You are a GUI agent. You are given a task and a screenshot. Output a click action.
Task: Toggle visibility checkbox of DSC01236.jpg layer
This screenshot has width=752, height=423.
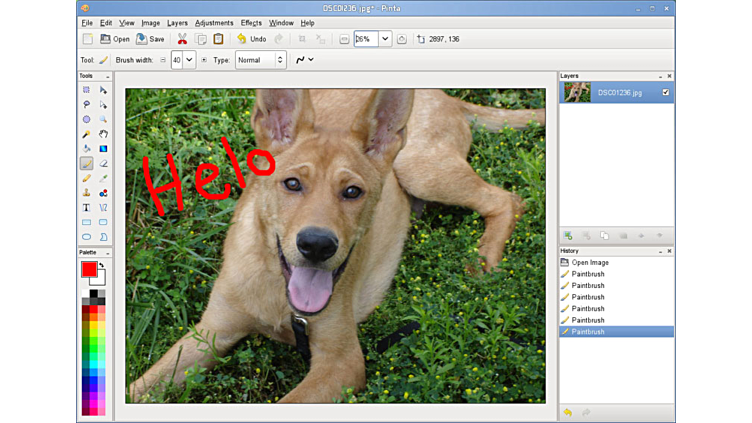coord(666,93)
